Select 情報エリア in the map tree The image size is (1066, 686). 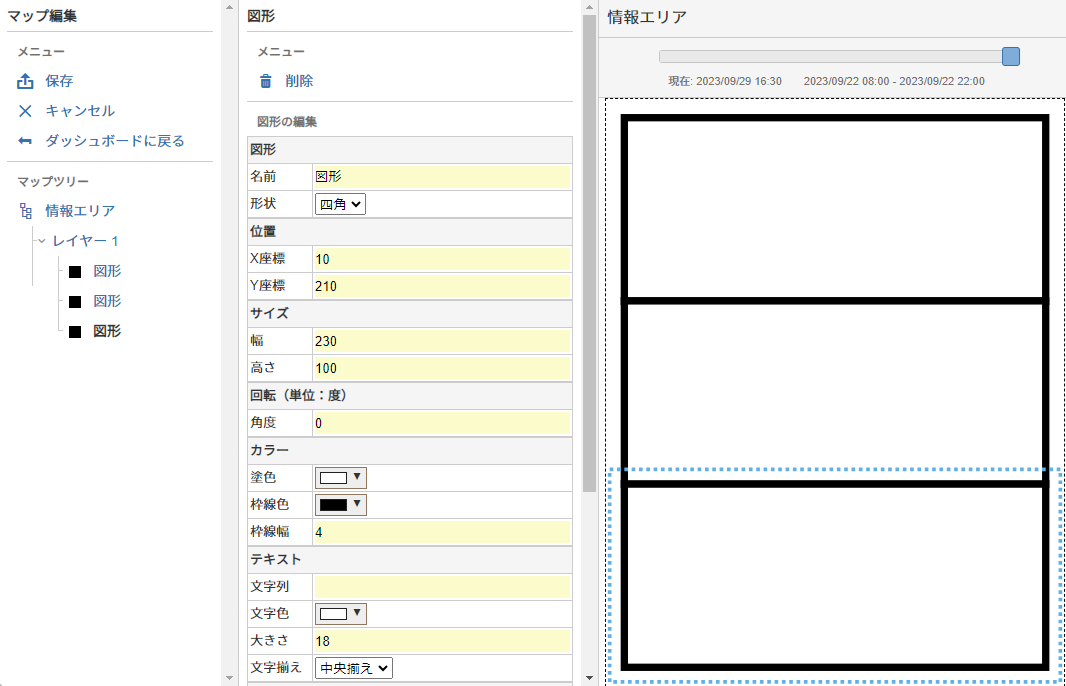(80, 211)
